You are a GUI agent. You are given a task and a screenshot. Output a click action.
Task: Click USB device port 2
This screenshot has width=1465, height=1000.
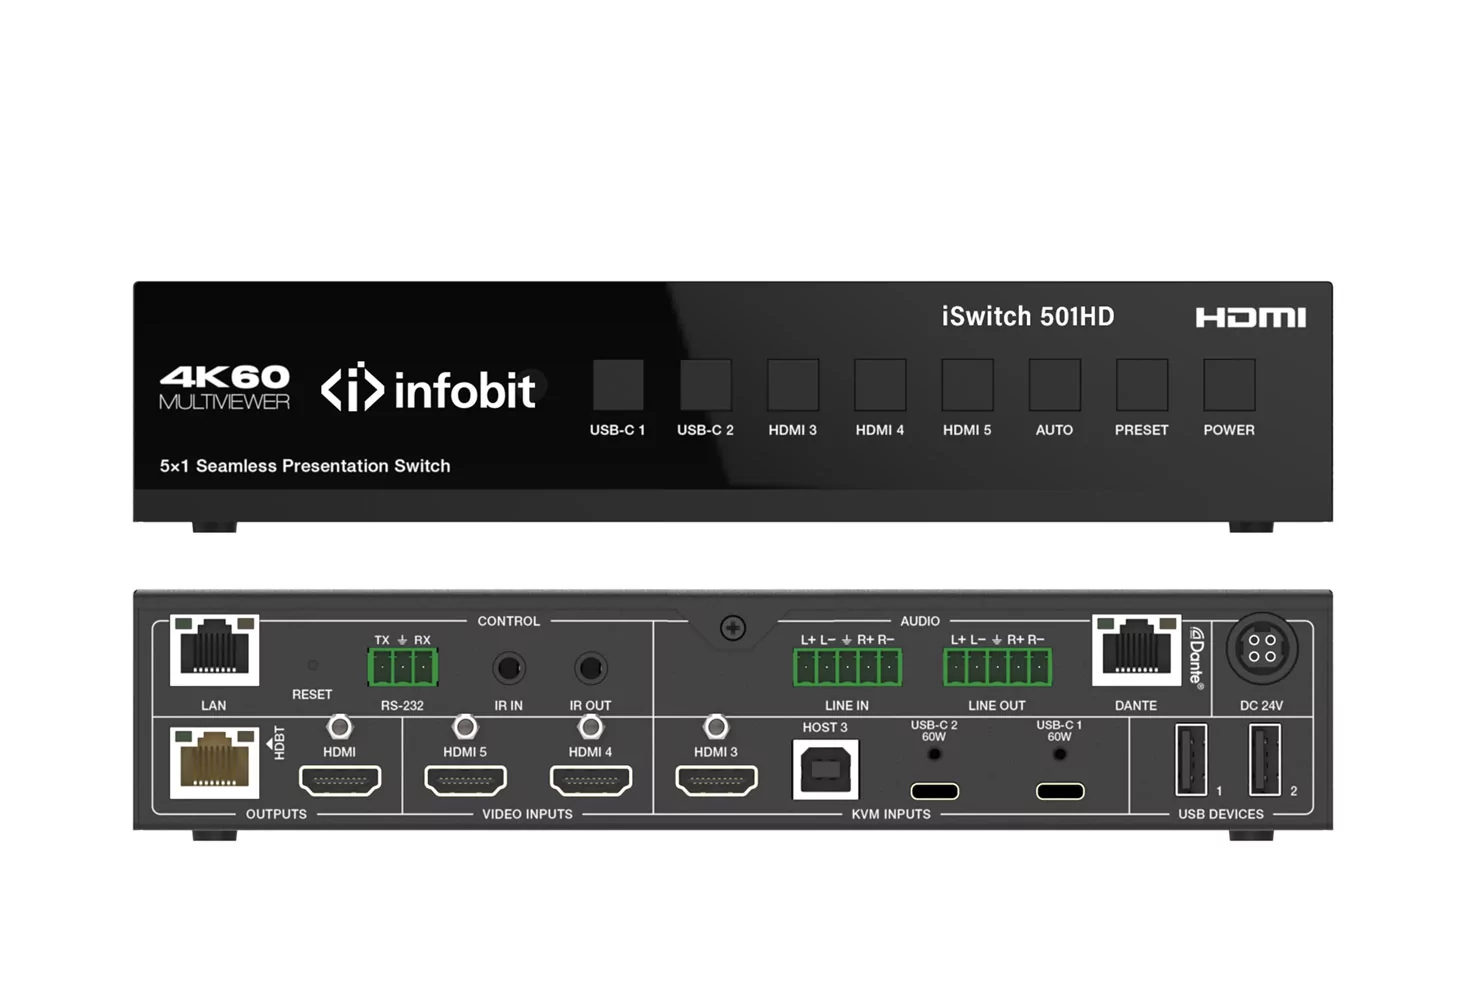point(1264,760)
